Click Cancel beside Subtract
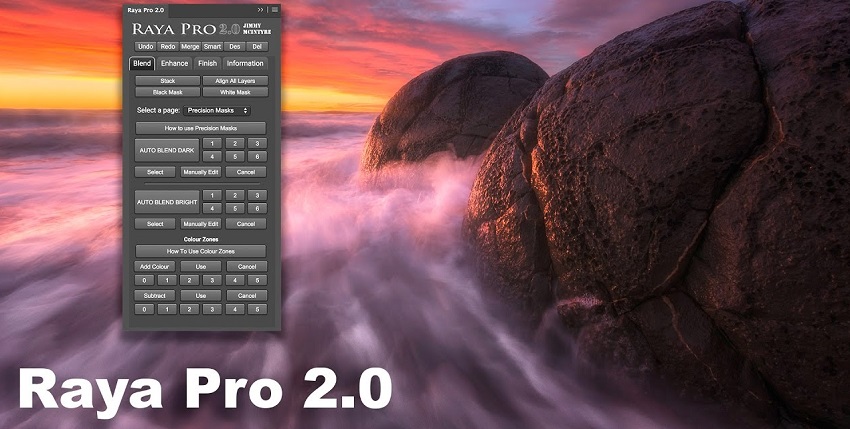 (x=247, y=296)
